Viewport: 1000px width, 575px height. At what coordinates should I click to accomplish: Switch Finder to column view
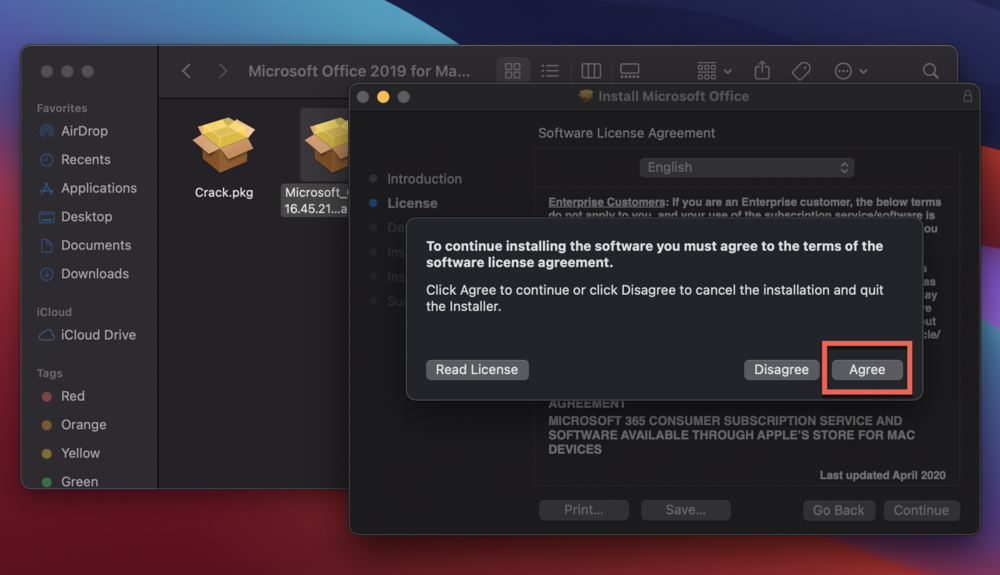tap(591, 71)
